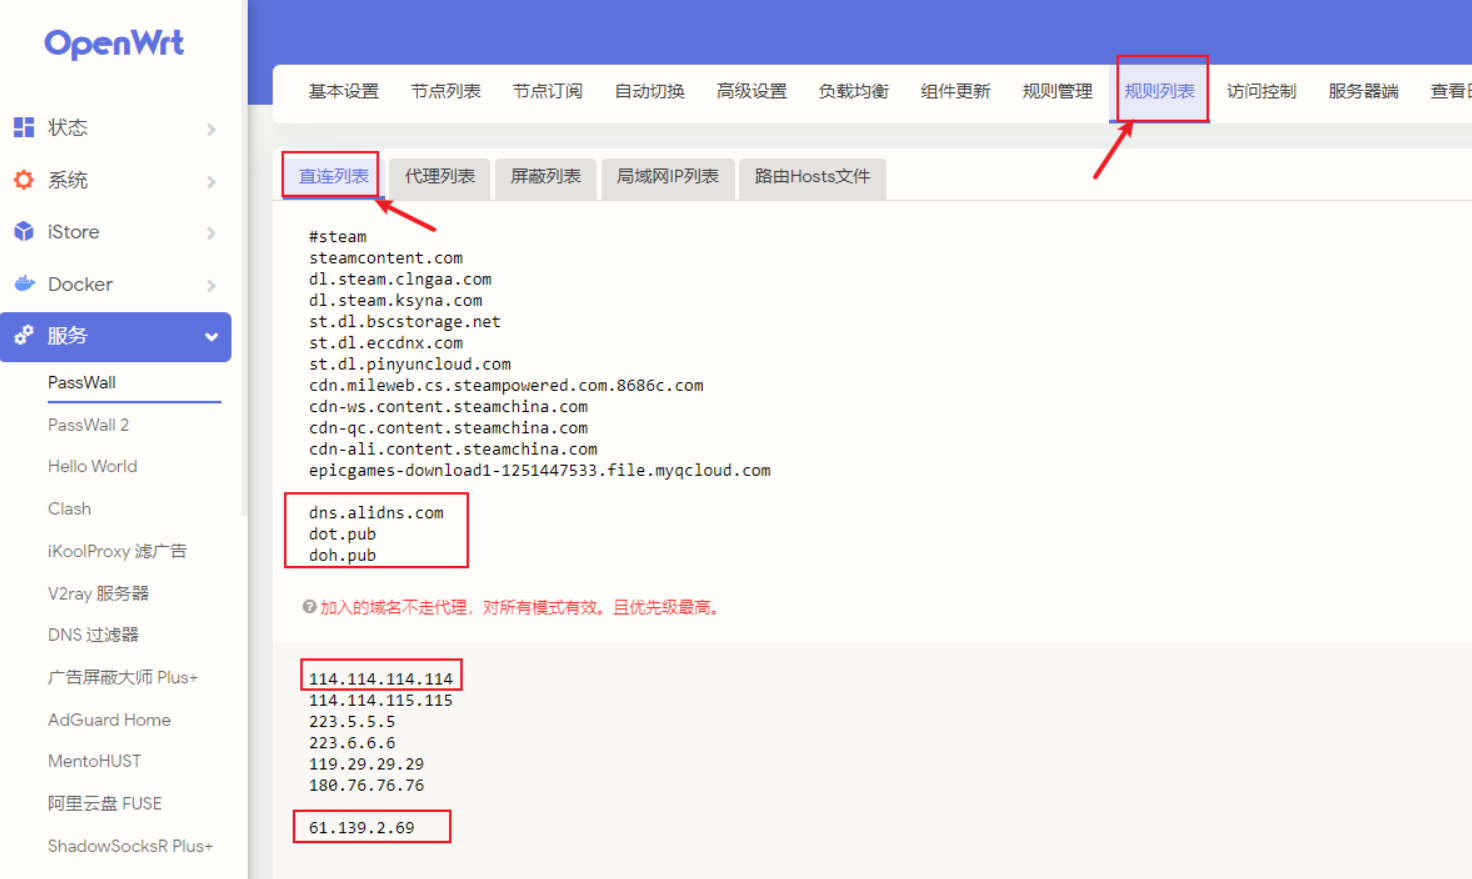The height and width of the screenshot is (879, 1472).
Task: Open the 访问控制 tab
Action: click(x=1262, y=91)
